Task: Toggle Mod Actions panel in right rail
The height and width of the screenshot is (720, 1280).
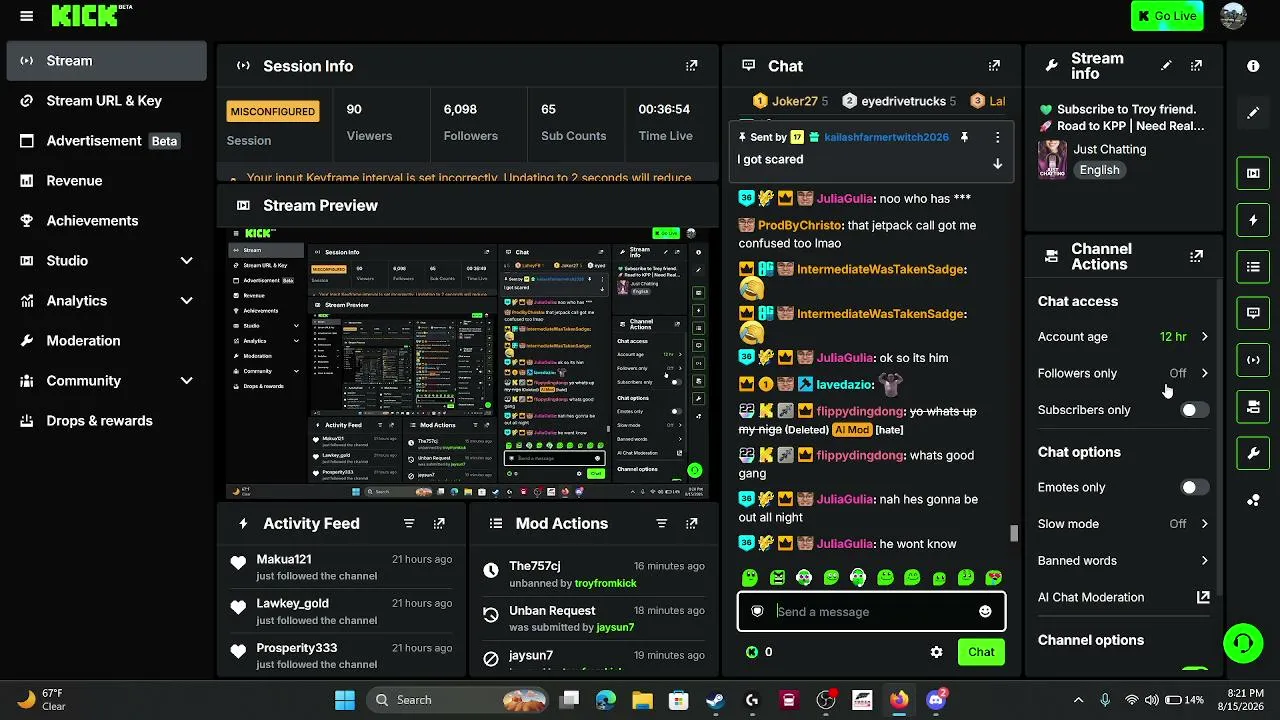Action: [1253, 267]
